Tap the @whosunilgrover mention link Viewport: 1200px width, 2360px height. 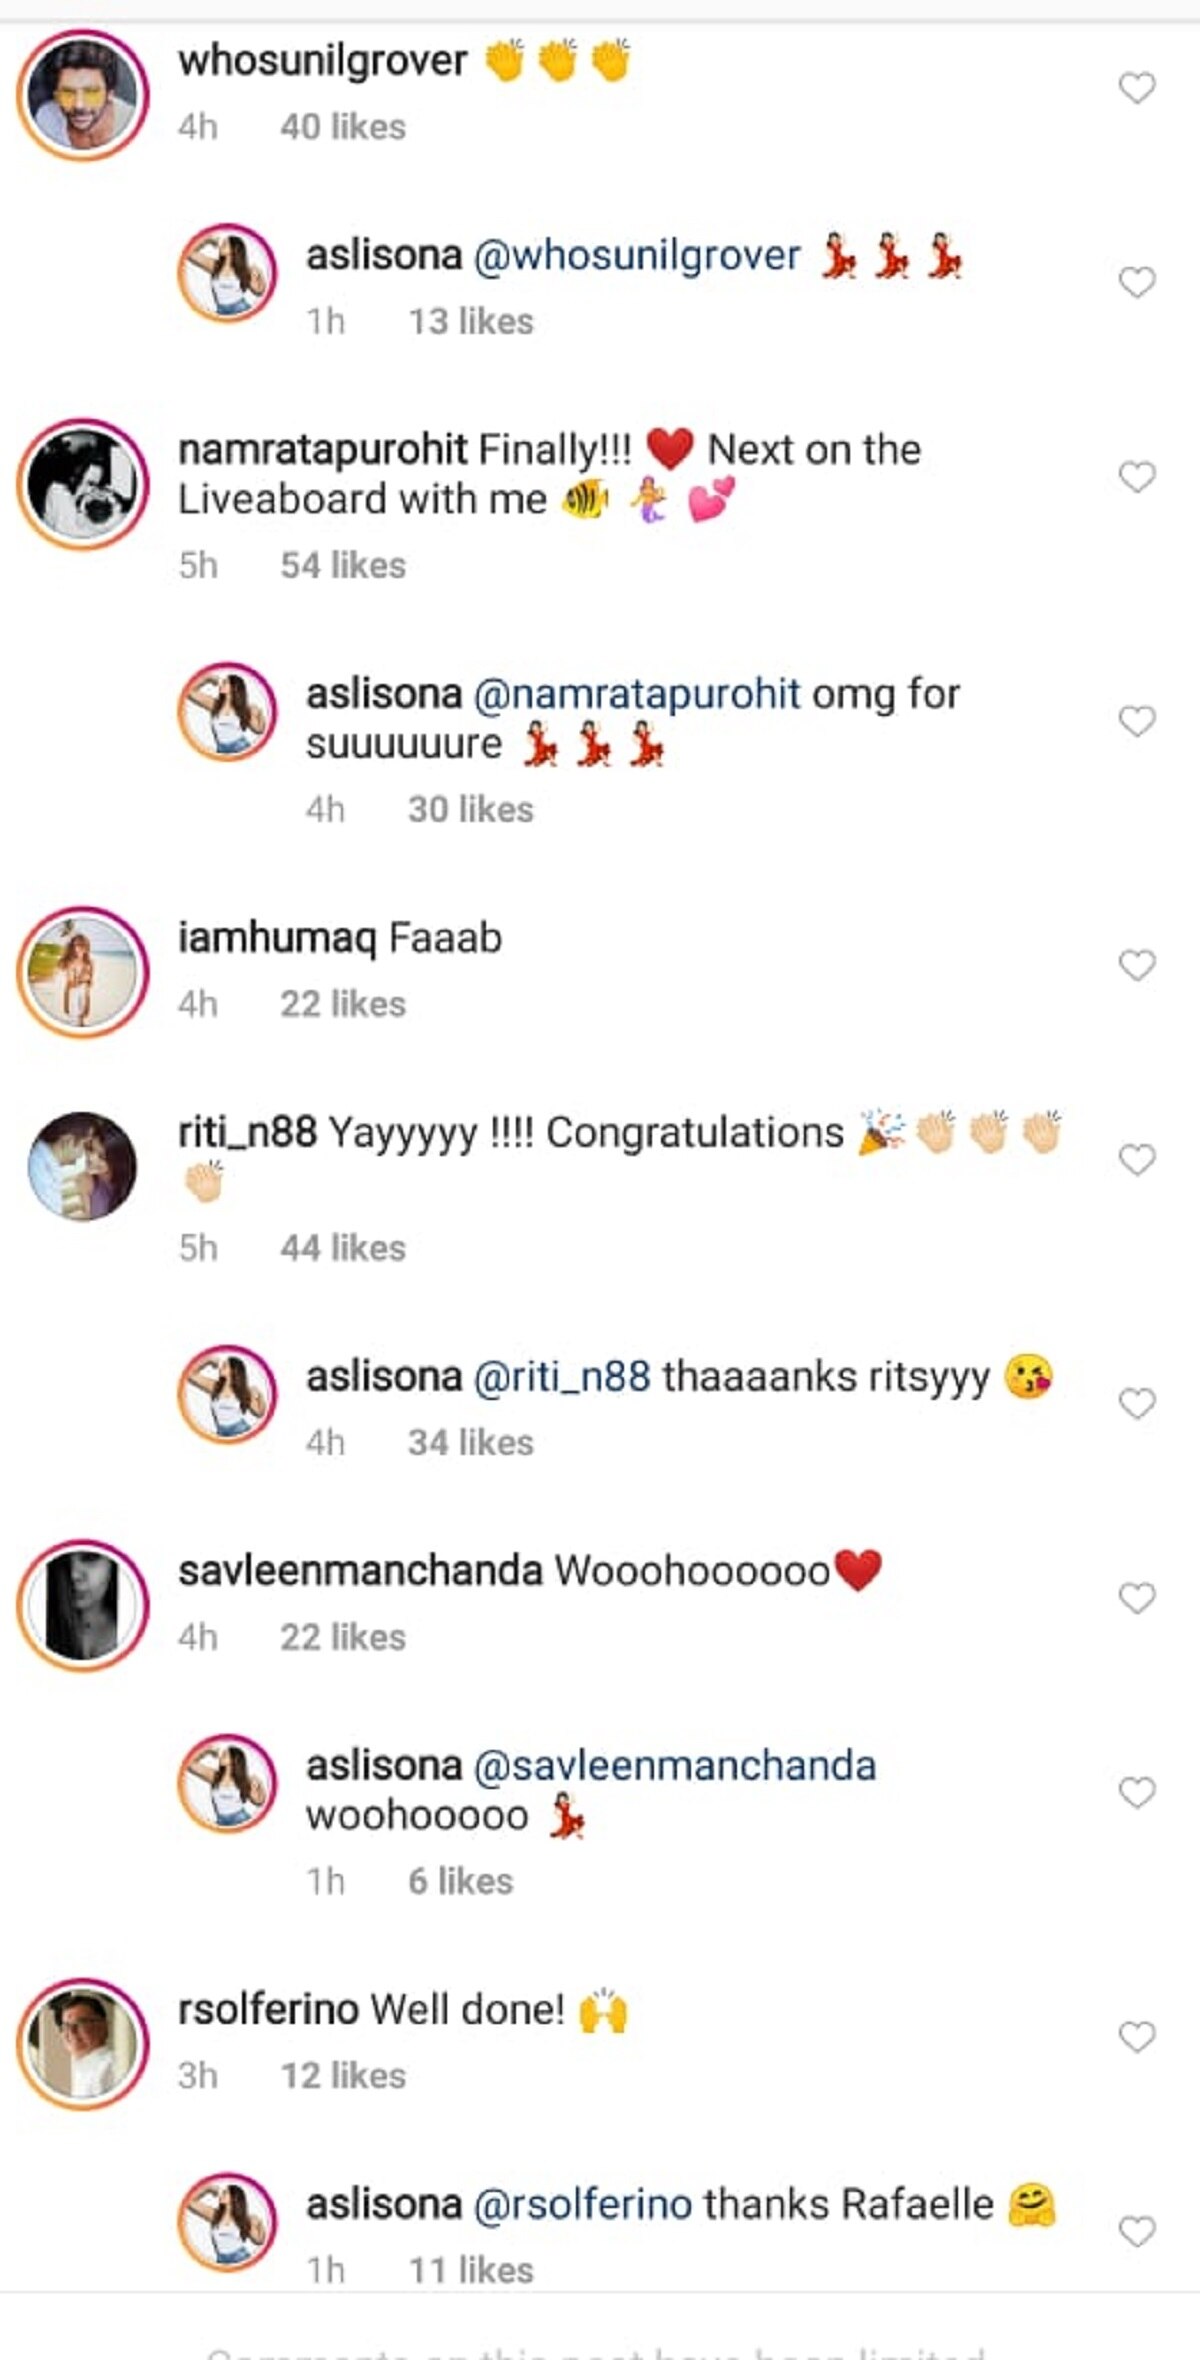636,256
